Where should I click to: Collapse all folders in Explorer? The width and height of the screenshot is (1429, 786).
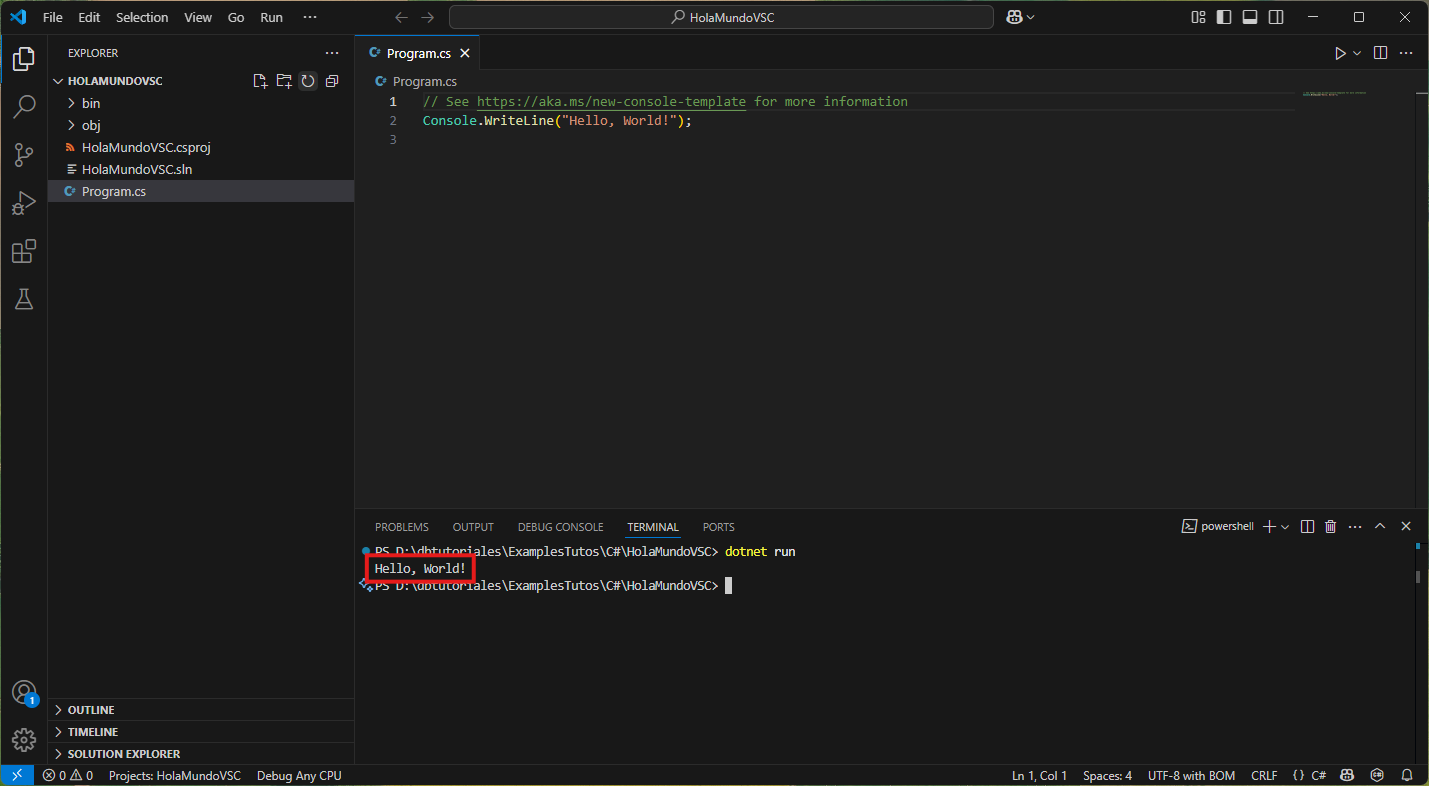click(332, 81)
